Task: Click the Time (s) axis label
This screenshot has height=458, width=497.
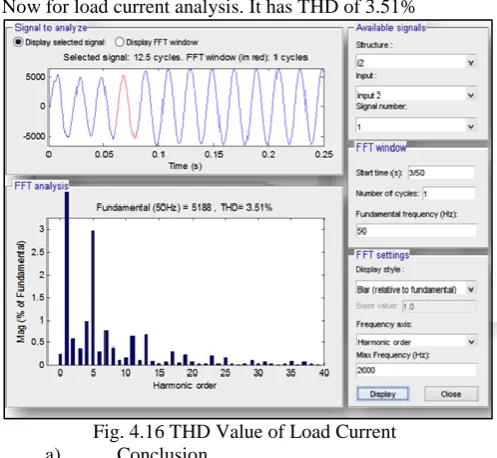Action: click(x=185, y=166)
